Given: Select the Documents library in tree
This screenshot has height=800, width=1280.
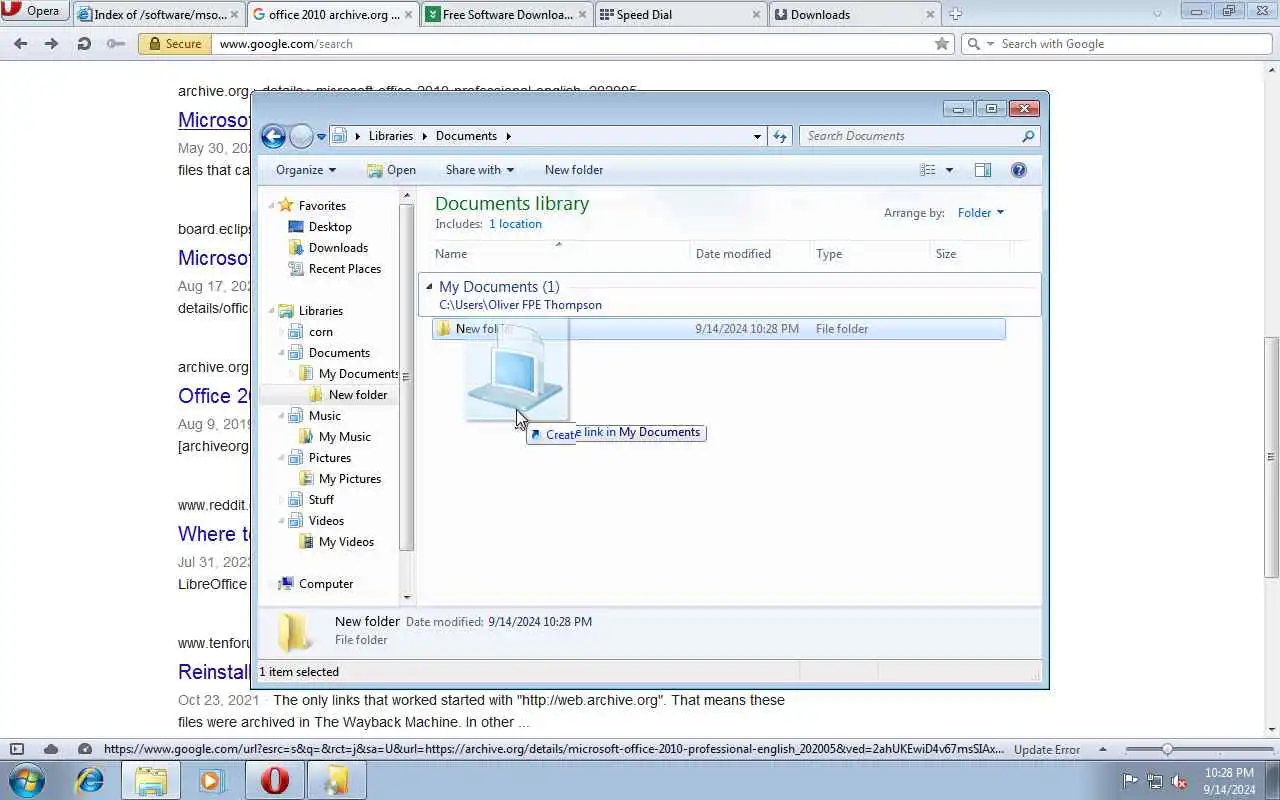Looking at the screenshot, I should [x=339, y=352].
